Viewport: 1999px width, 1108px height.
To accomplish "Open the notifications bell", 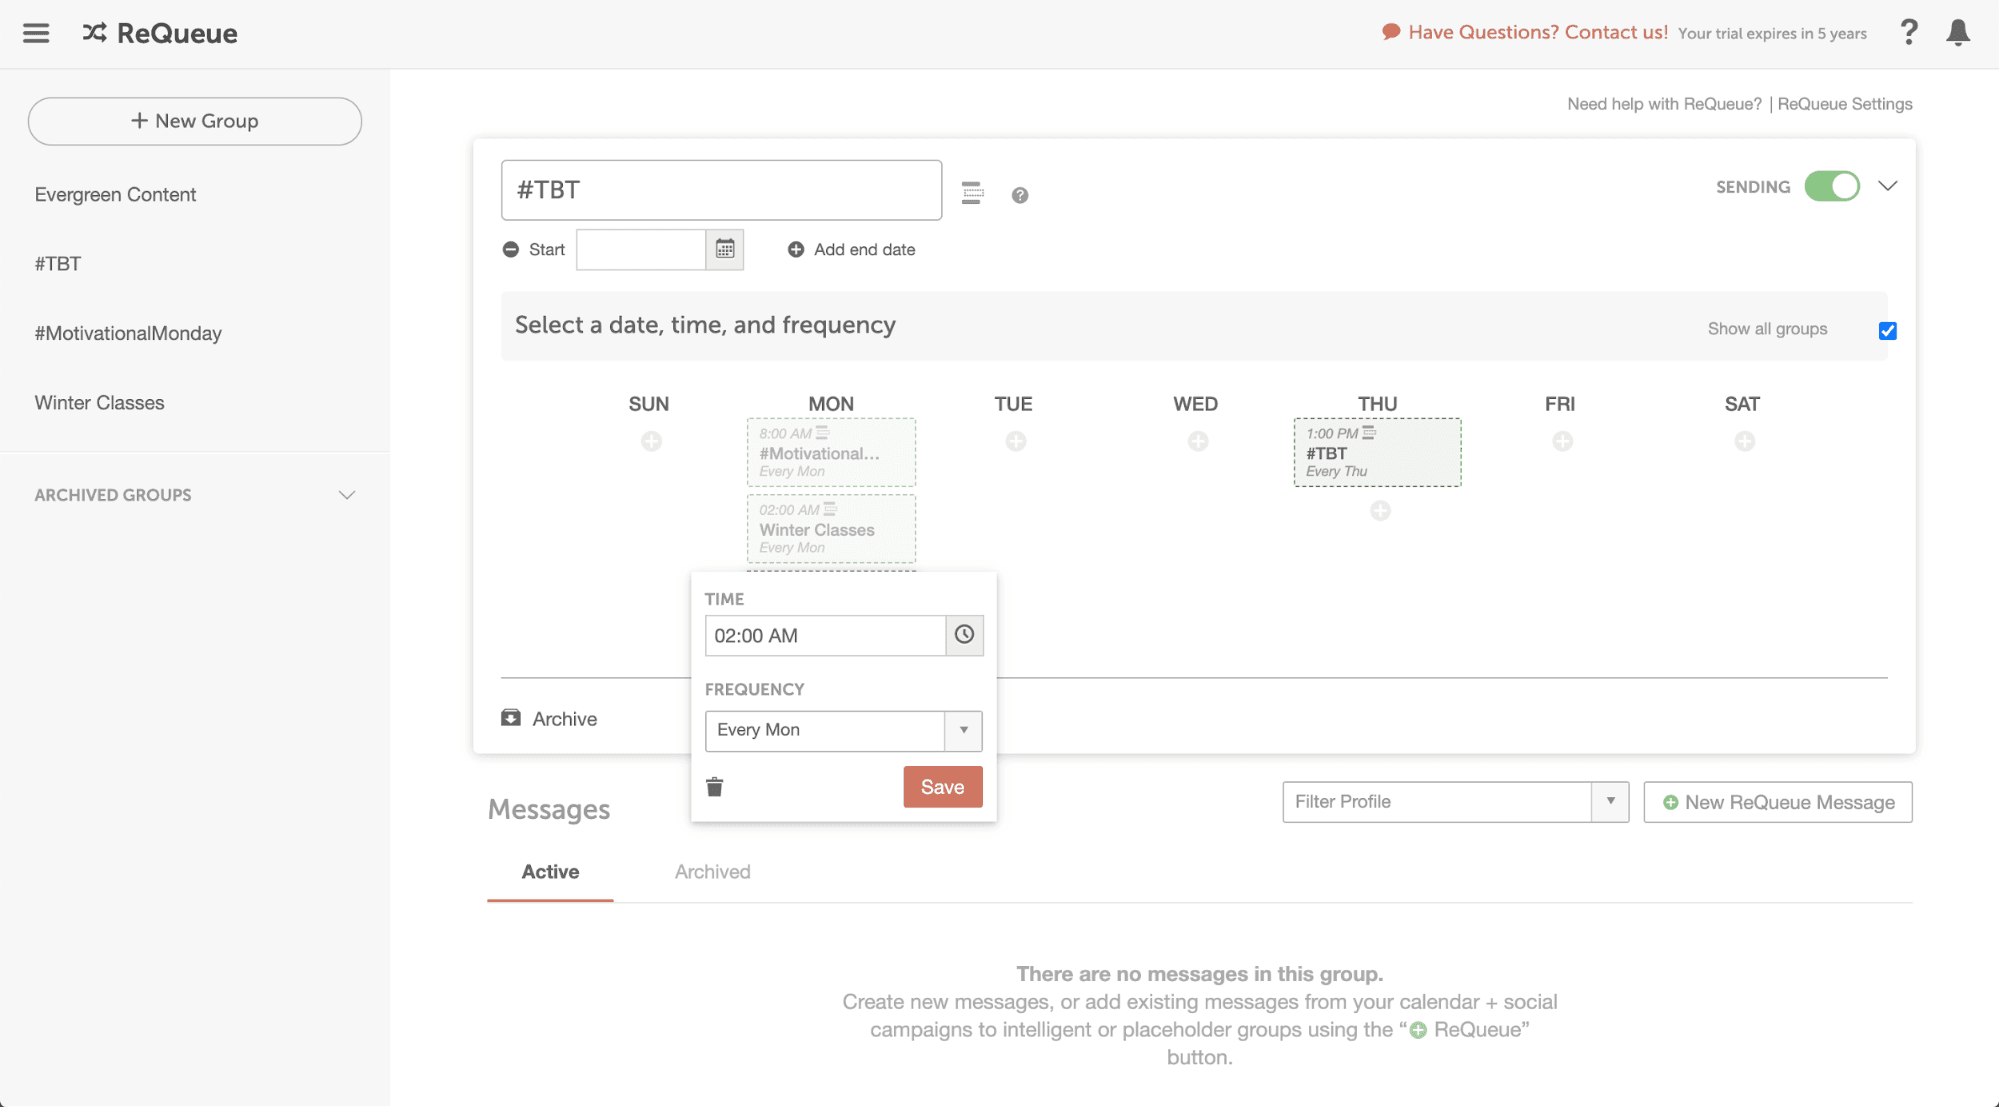I will (x=1958, y=32).
